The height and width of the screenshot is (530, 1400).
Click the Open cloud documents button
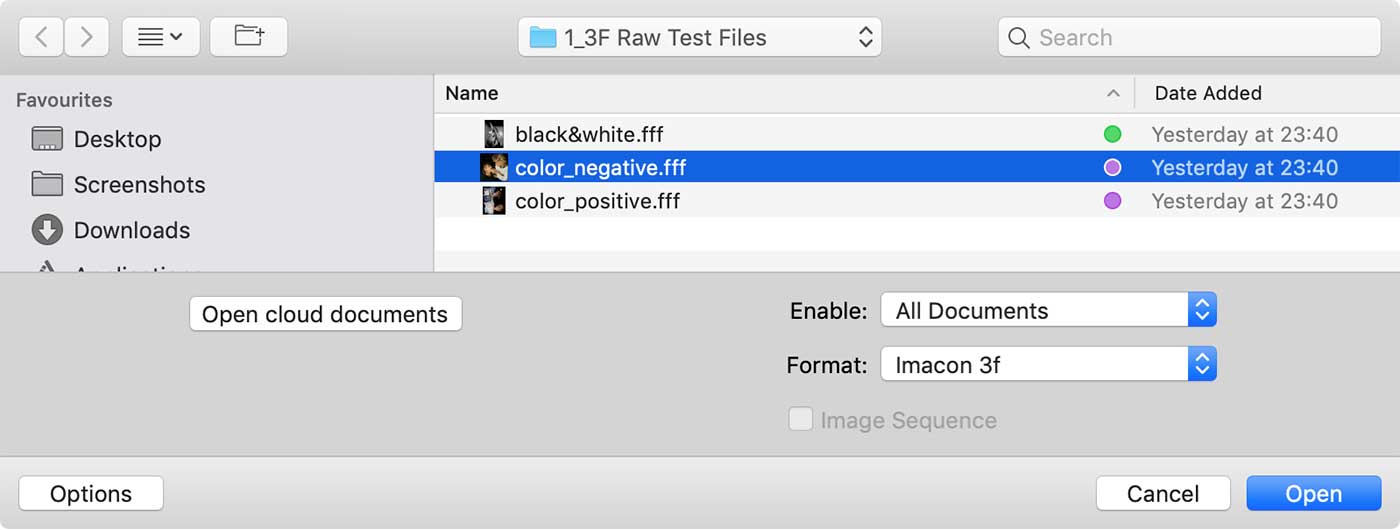[325, 314]
